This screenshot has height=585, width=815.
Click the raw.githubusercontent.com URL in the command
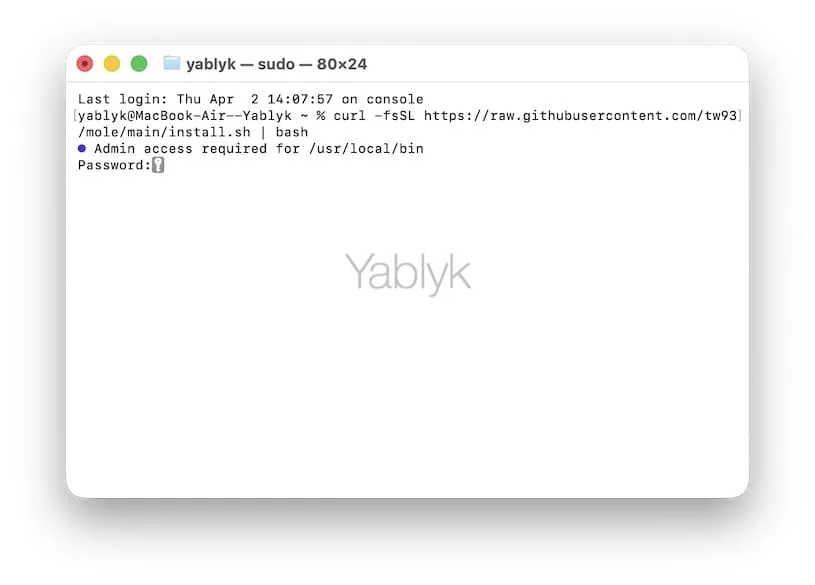pyautogui.click(x=581, y=115)
